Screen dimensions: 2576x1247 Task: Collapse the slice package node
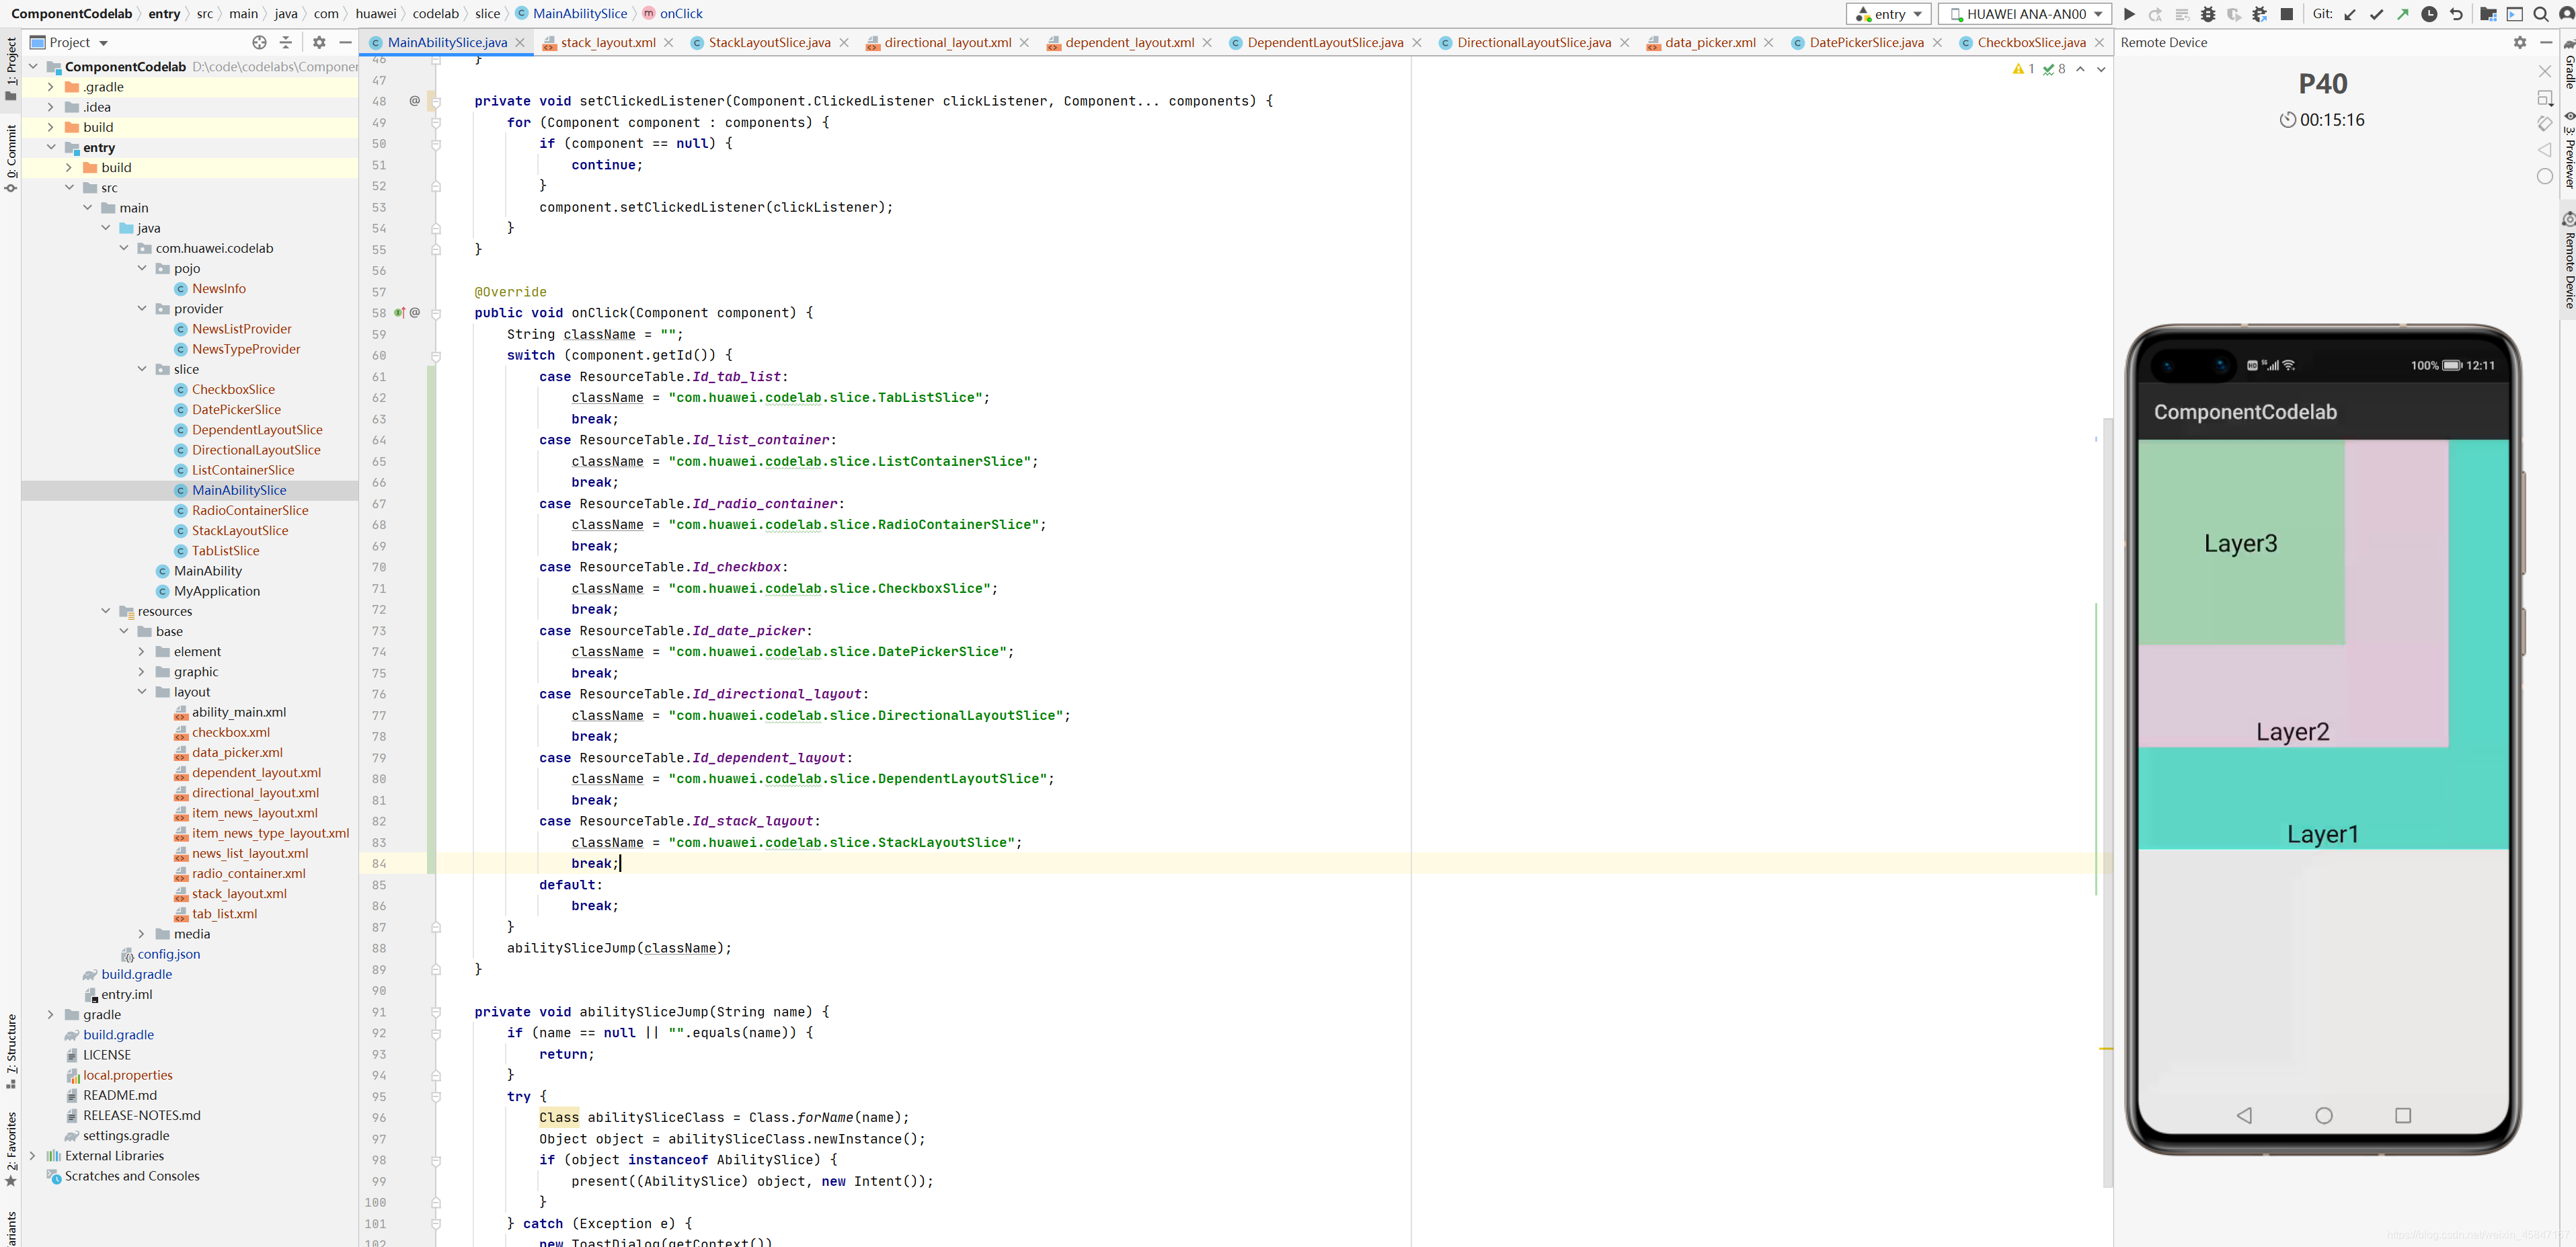[x=141, y=369]
